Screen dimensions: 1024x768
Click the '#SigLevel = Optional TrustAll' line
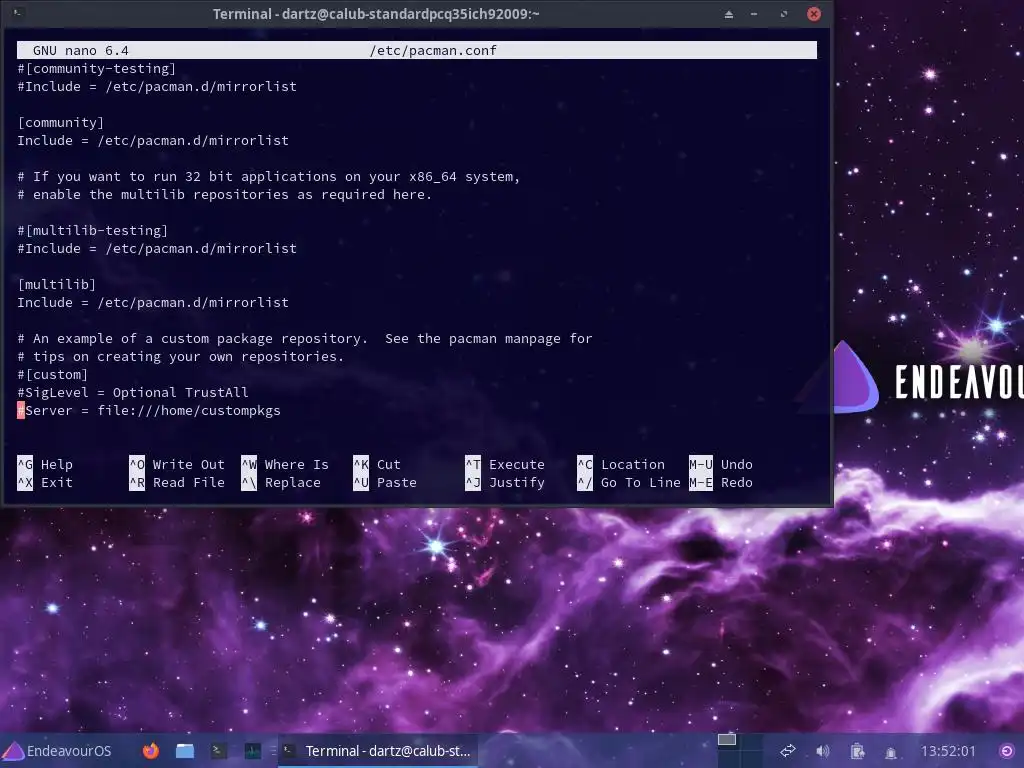click(x=133, y=392)
